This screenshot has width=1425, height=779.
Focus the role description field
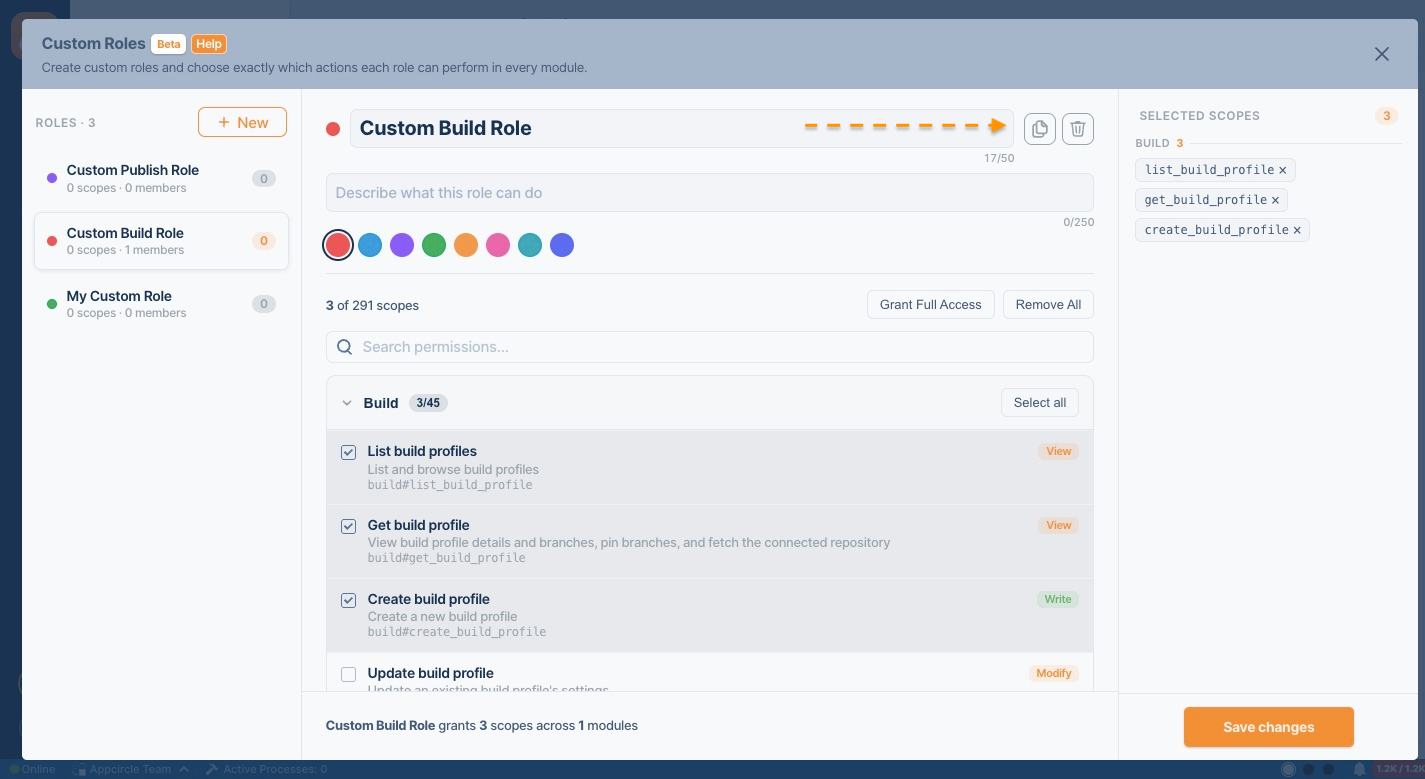coord(710,193)
